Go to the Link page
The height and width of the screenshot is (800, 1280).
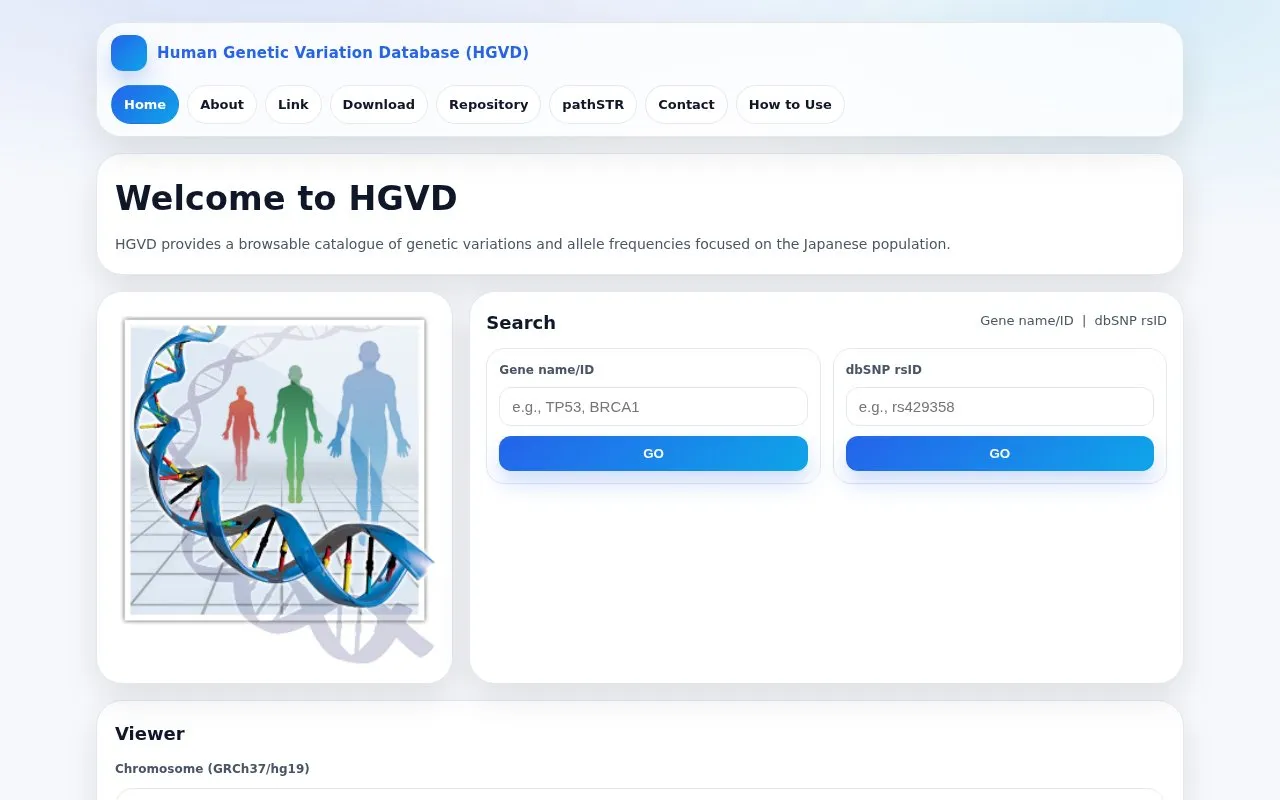click(293, 104)
